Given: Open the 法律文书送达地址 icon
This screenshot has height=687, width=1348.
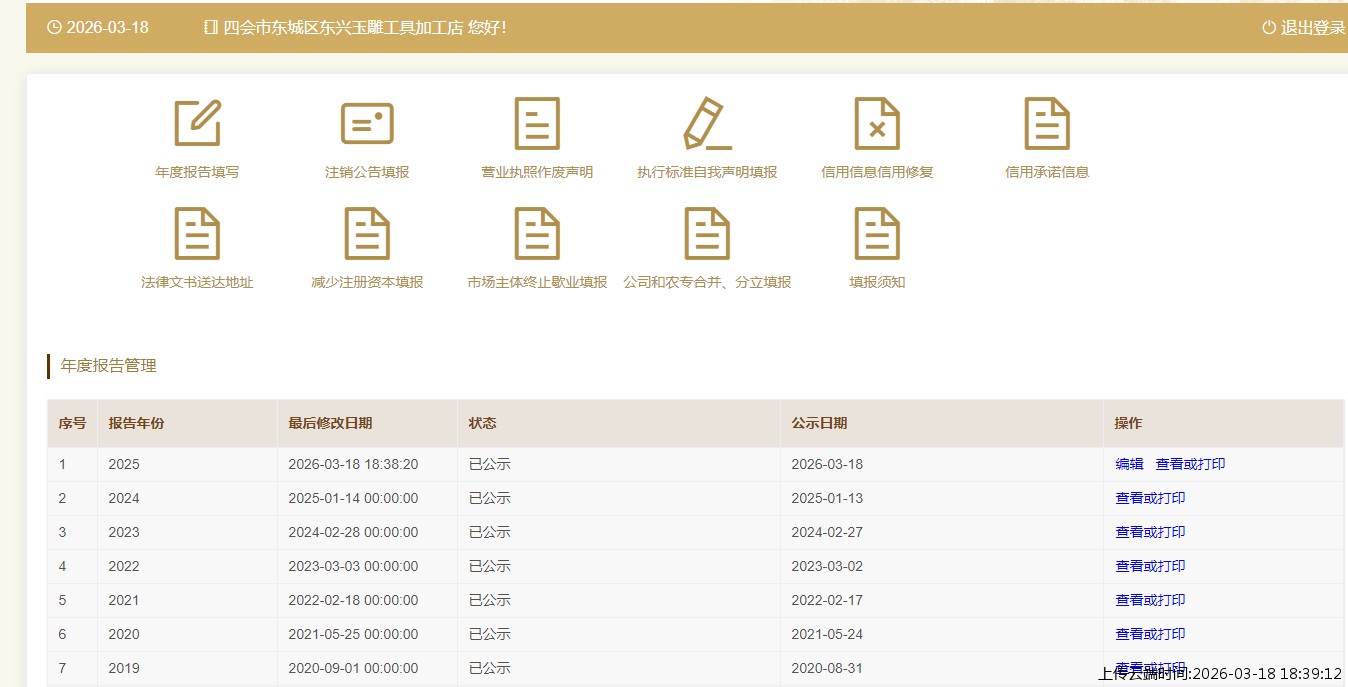Looking at the screenshot, I should (x=197, y=234).
